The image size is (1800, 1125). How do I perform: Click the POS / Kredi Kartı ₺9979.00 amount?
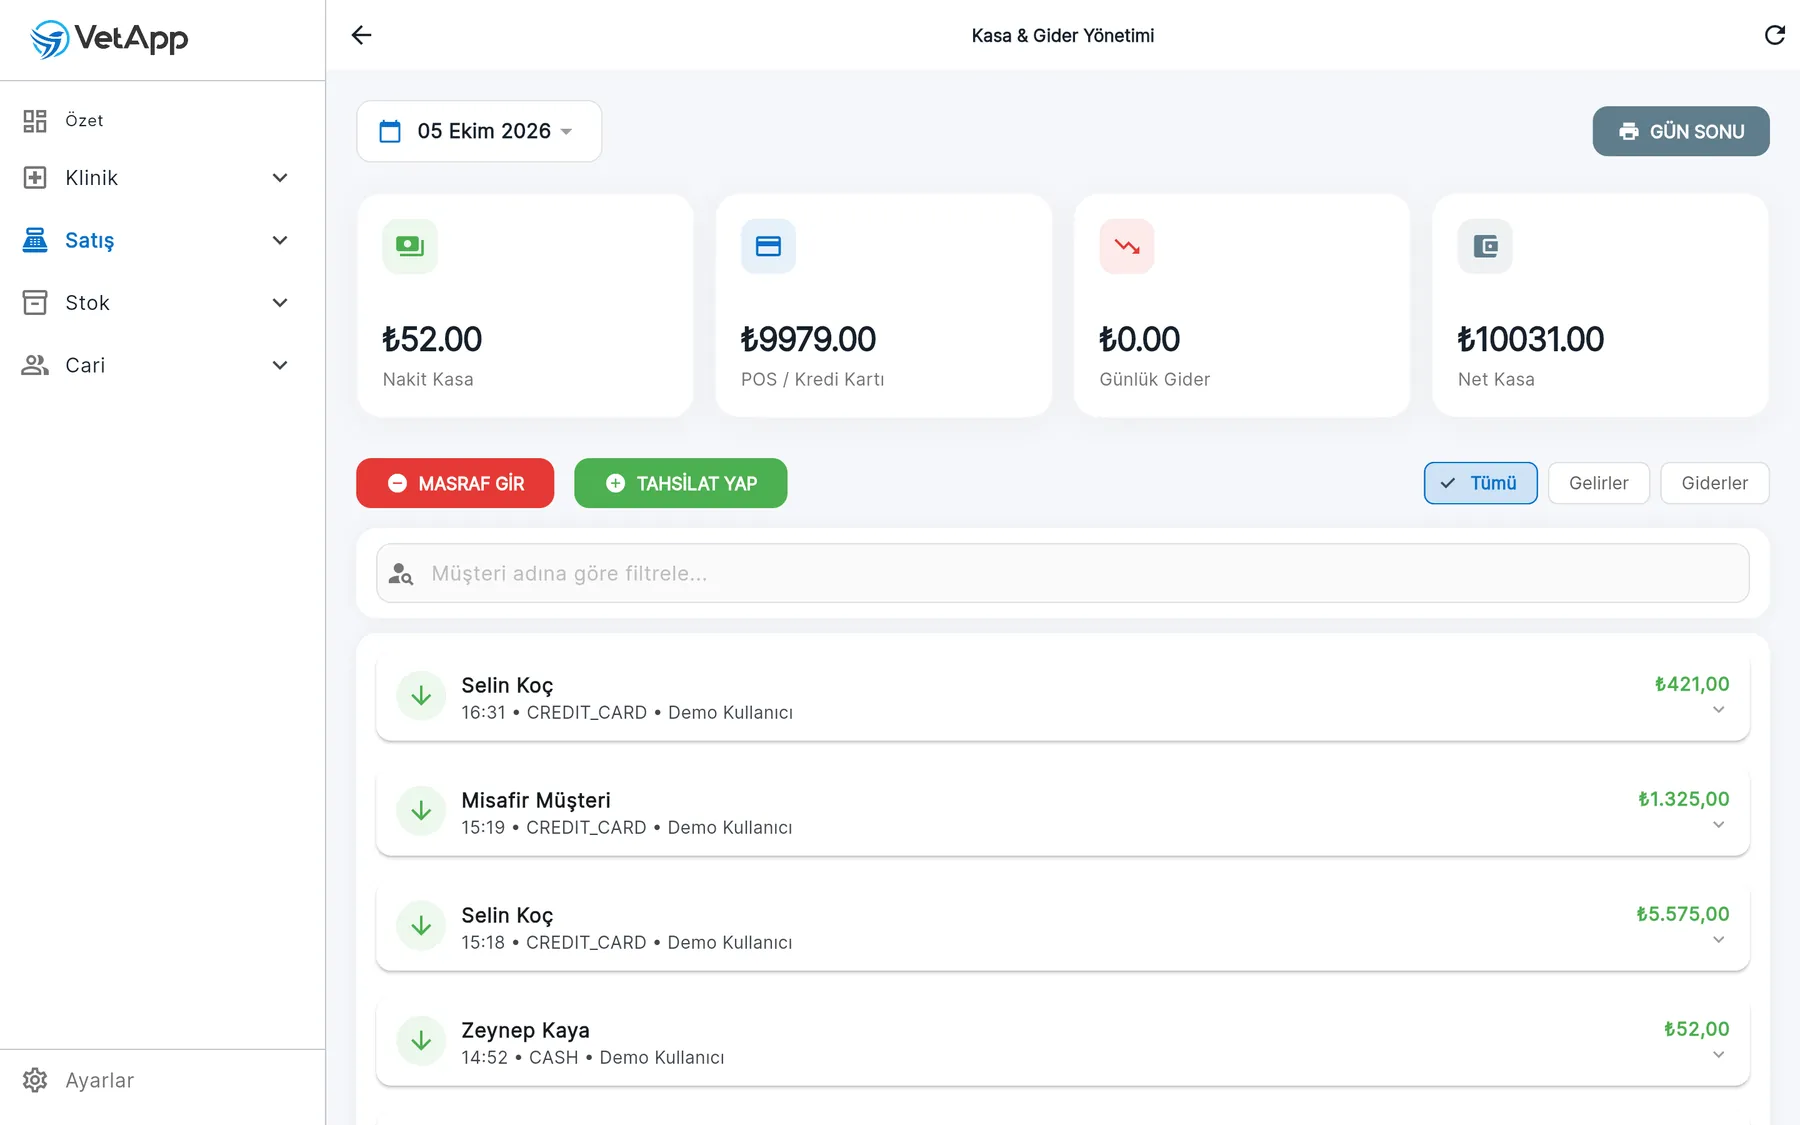pyautogui.click(x=808, y=339)
